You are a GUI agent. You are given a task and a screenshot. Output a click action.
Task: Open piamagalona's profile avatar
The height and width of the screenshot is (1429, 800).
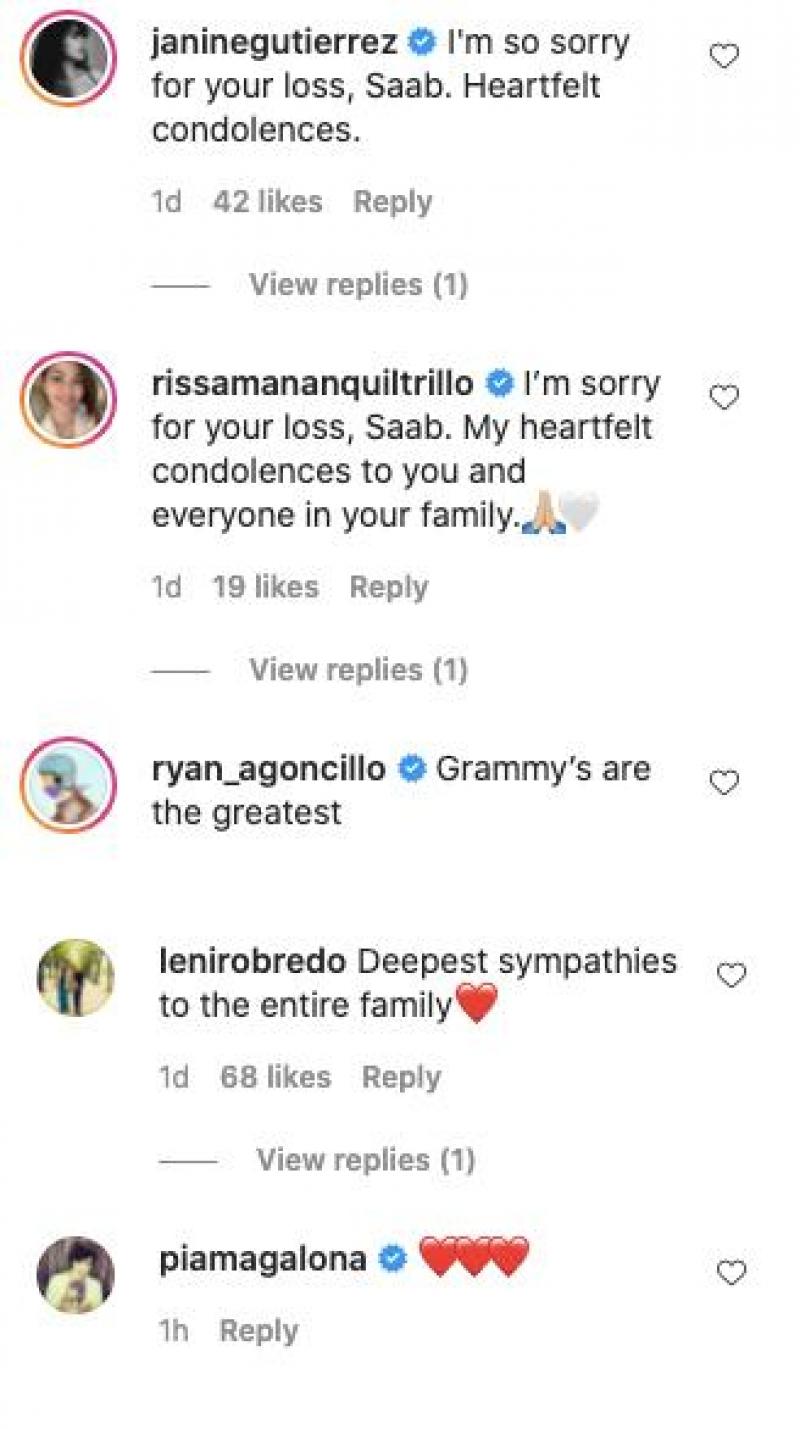pos(76,1273)
